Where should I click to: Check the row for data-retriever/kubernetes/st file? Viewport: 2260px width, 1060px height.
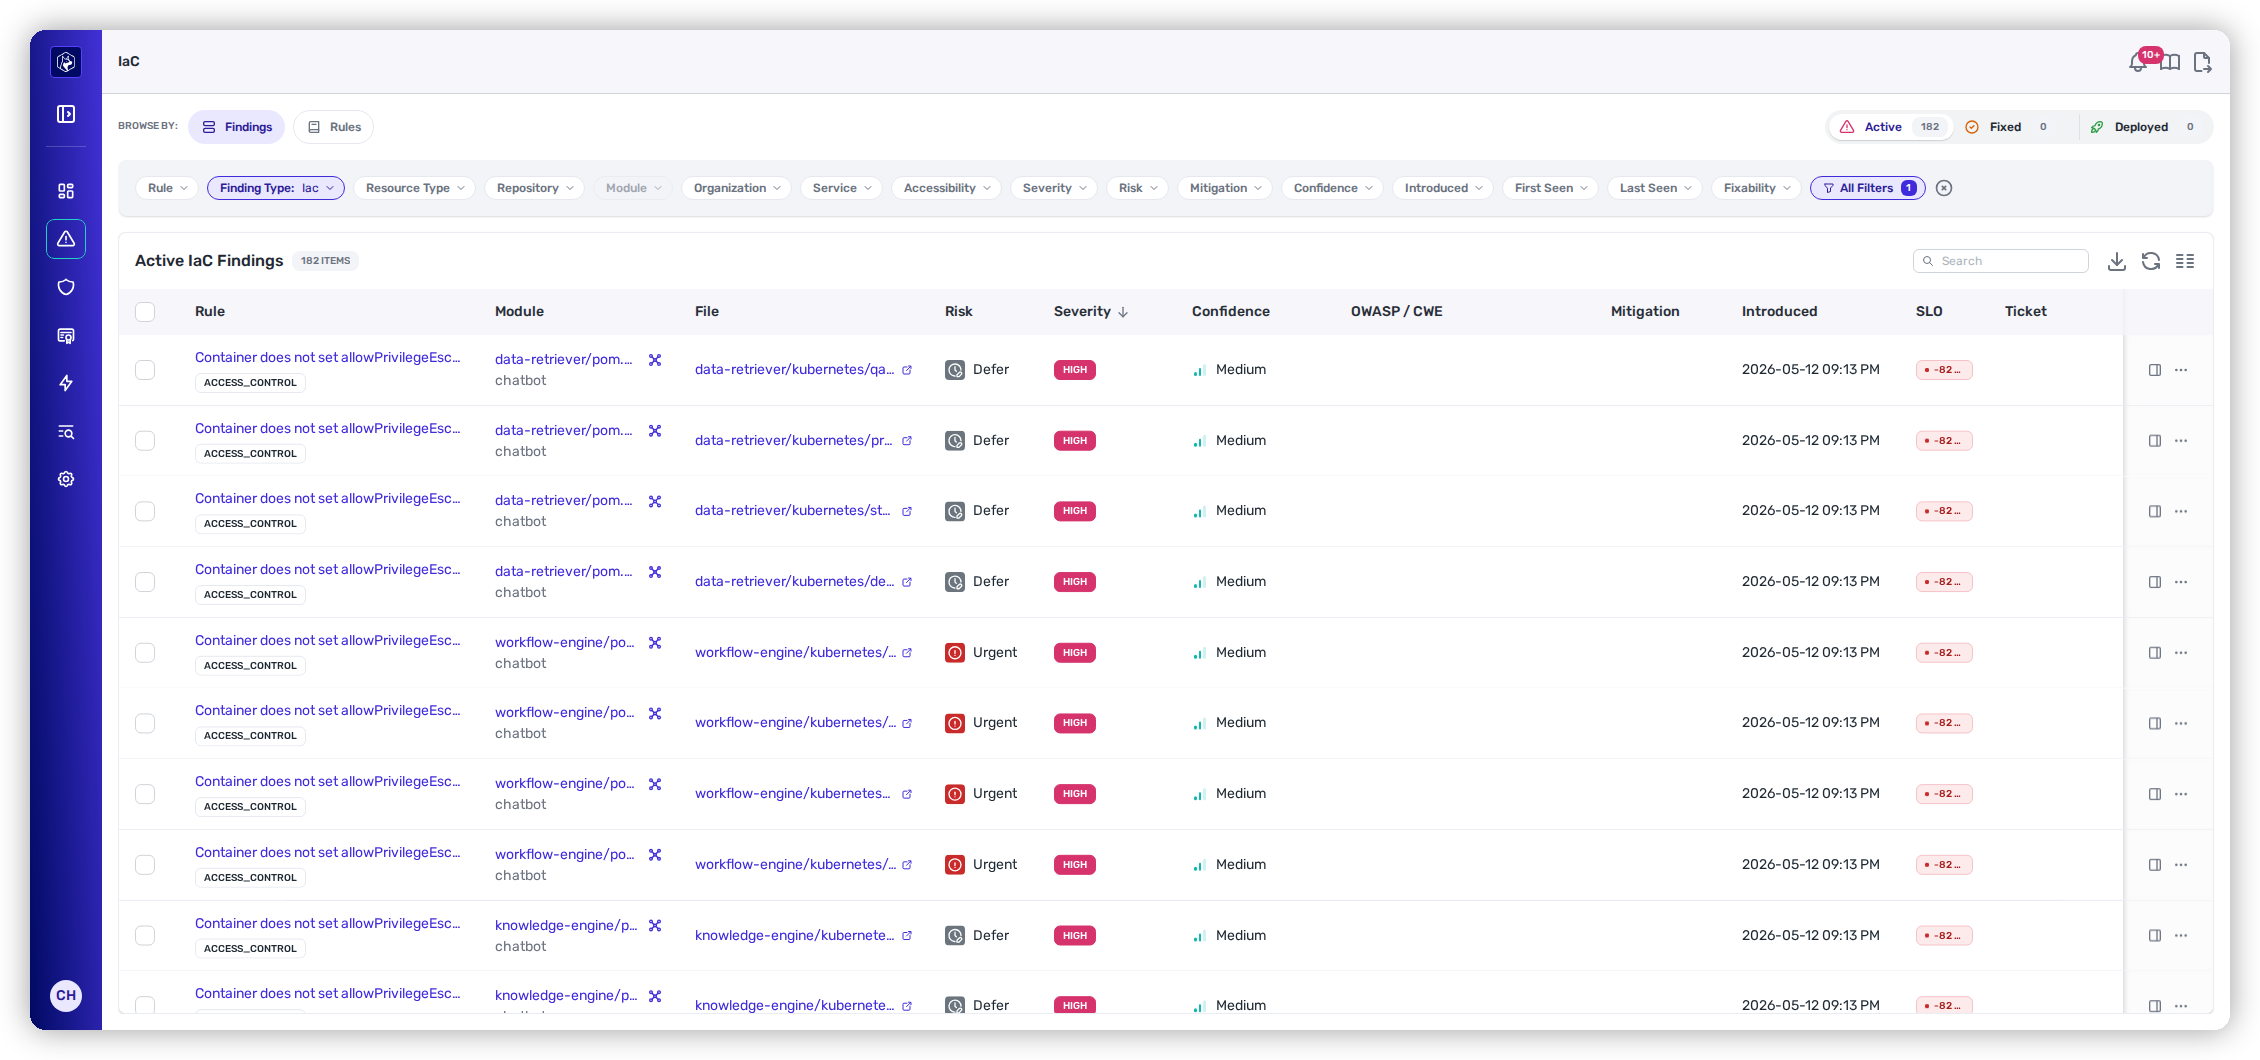(x=145, y=511)
